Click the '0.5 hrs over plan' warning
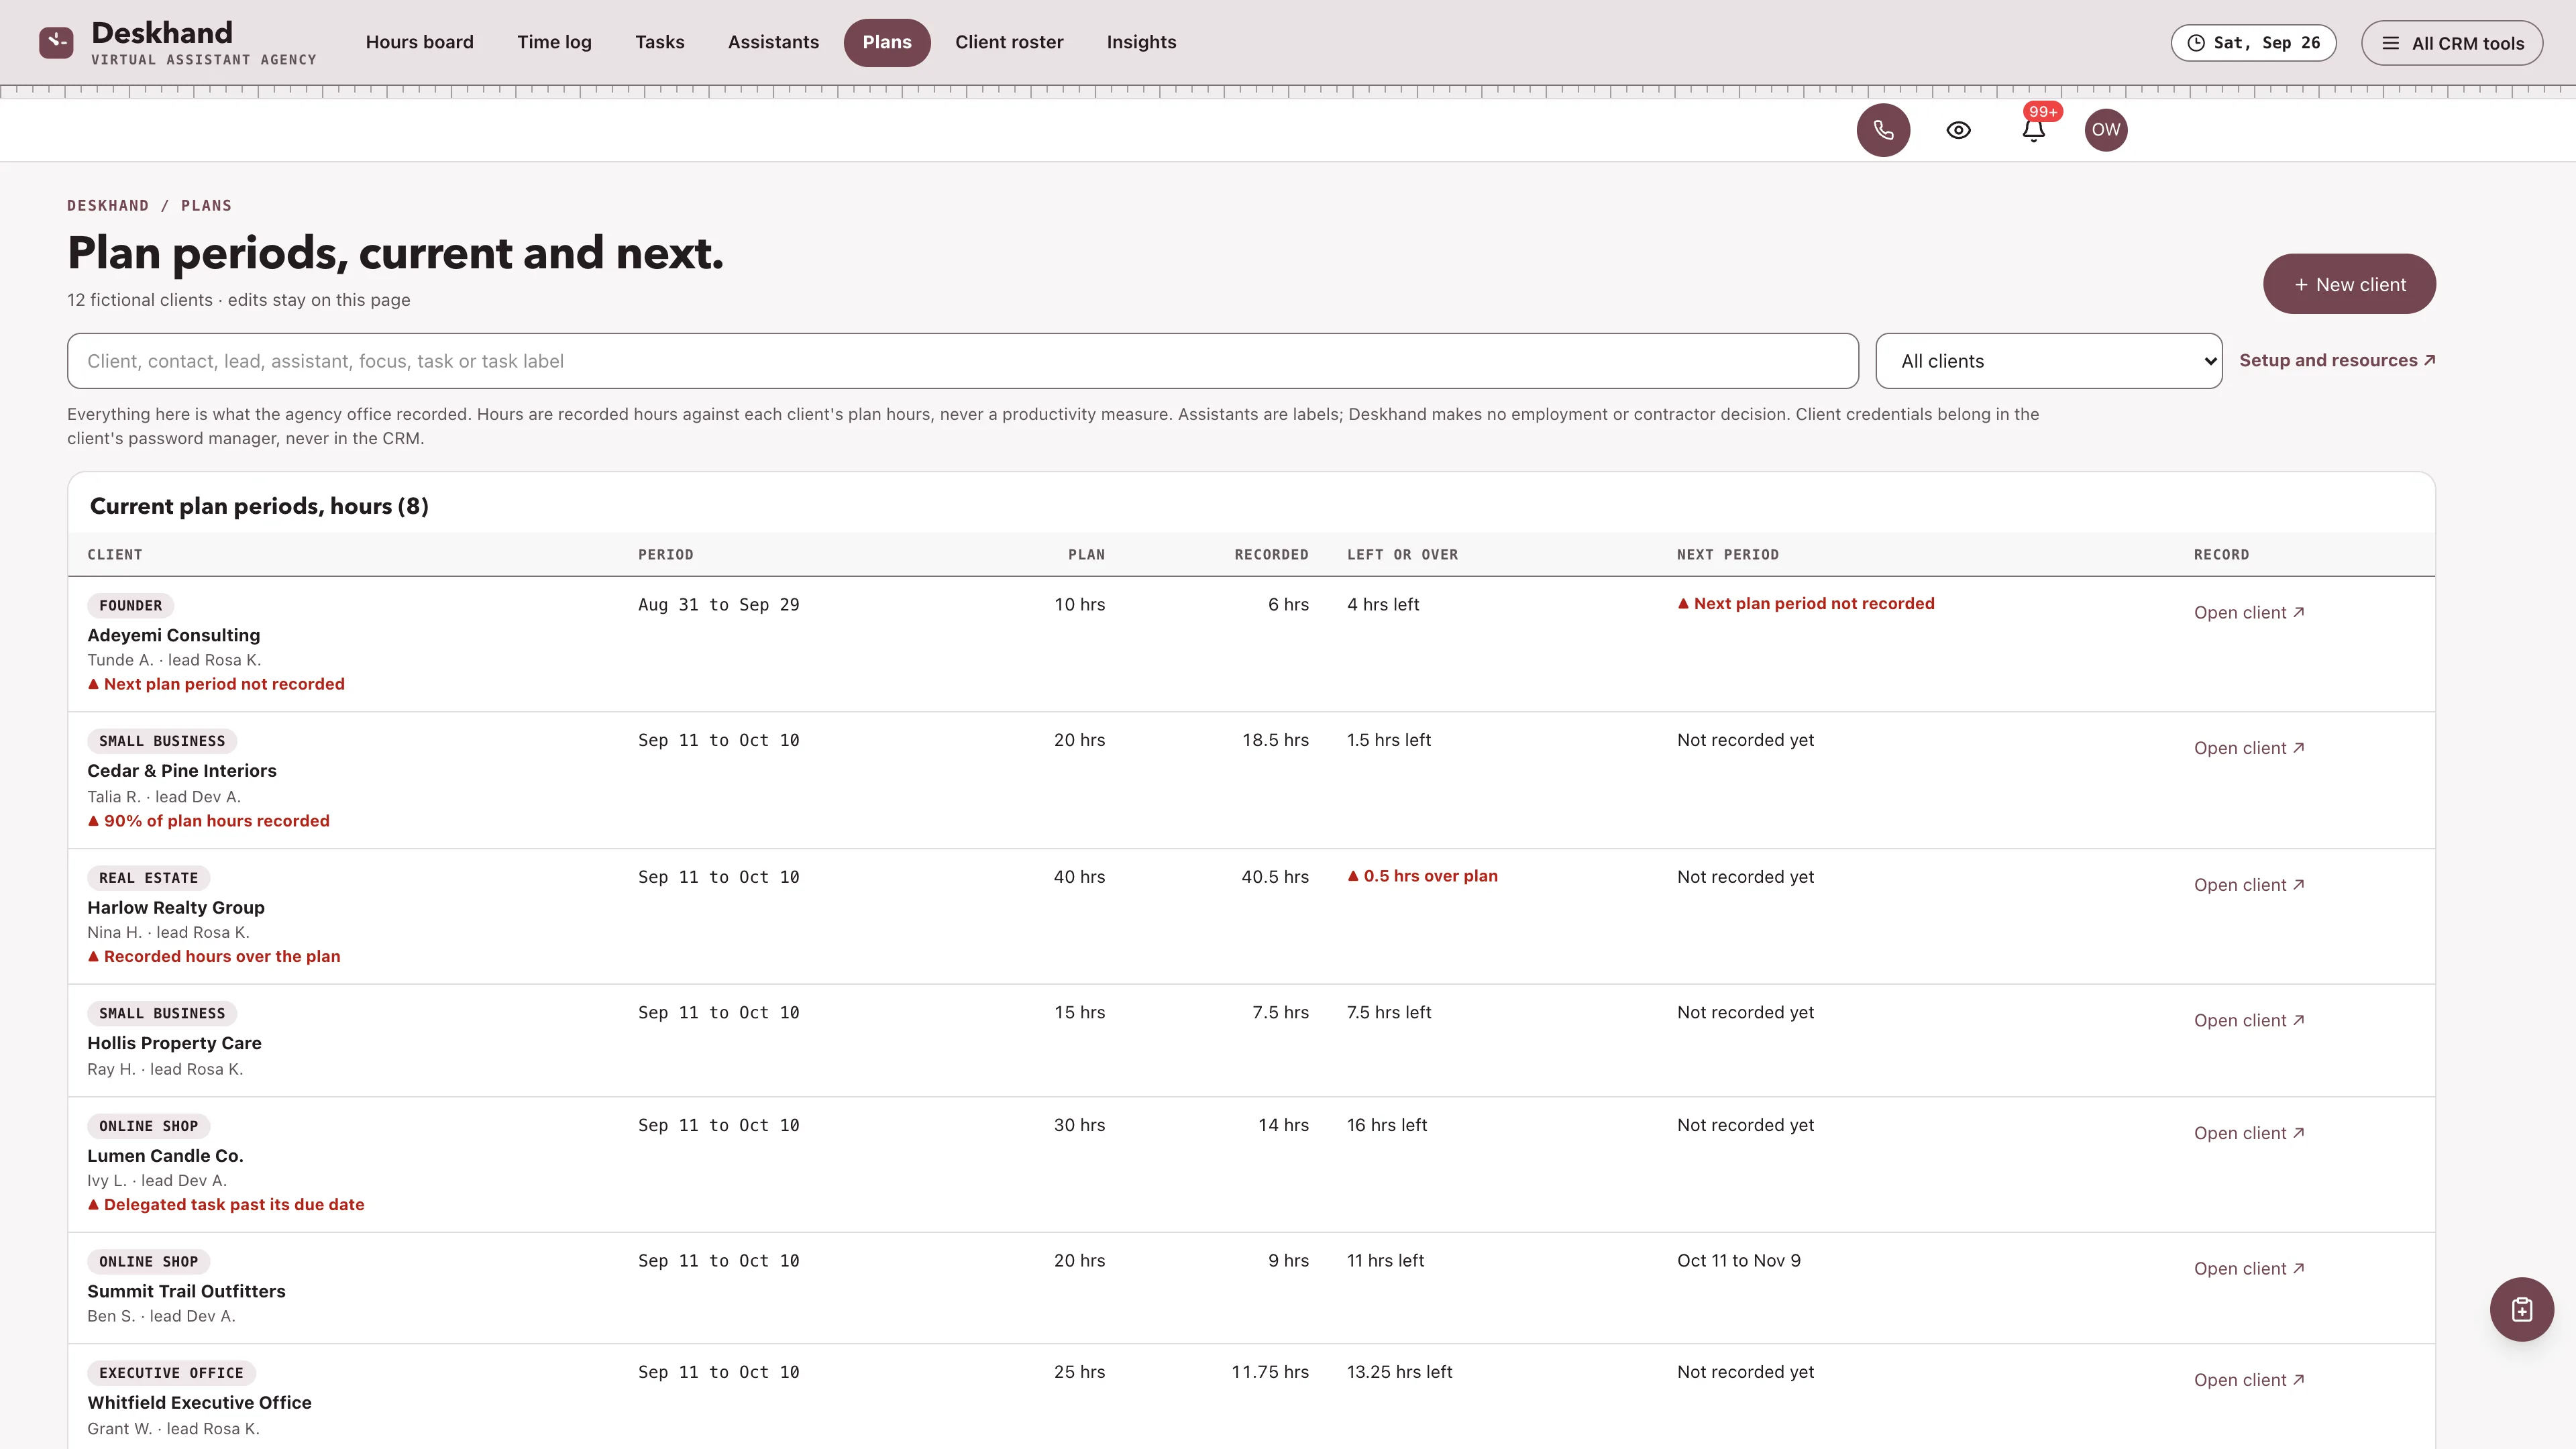Viewport: 2576px width, 1449px height. coord(1422,876)
